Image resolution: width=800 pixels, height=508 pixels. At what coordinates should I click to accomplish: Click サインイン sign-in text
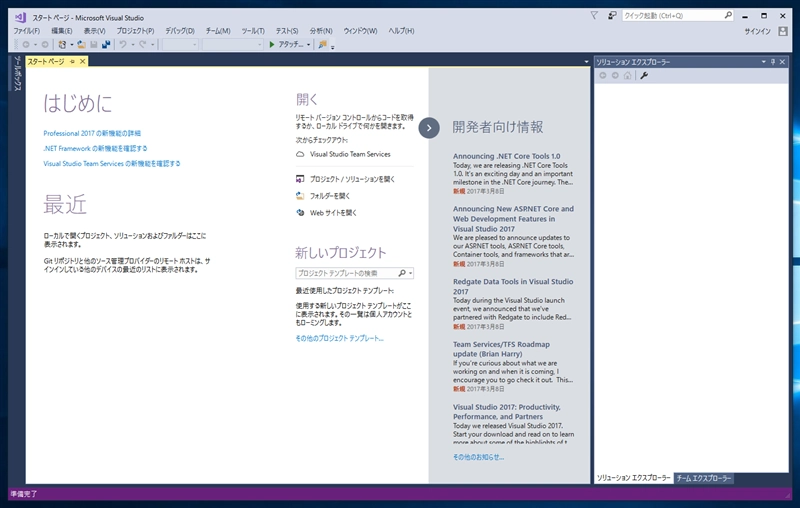757,32
